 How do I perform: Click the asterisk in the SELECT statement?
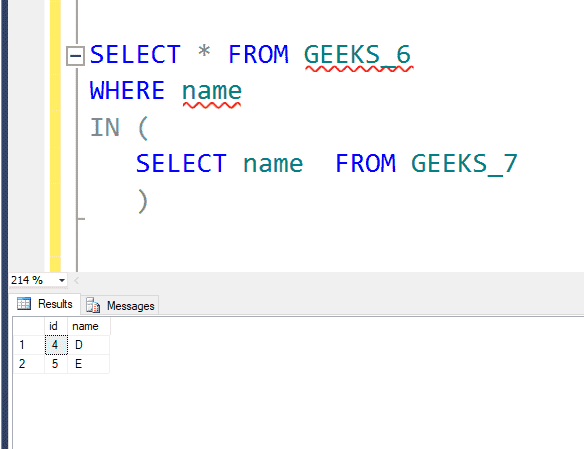pyautogui.click(x=204, y=51)
